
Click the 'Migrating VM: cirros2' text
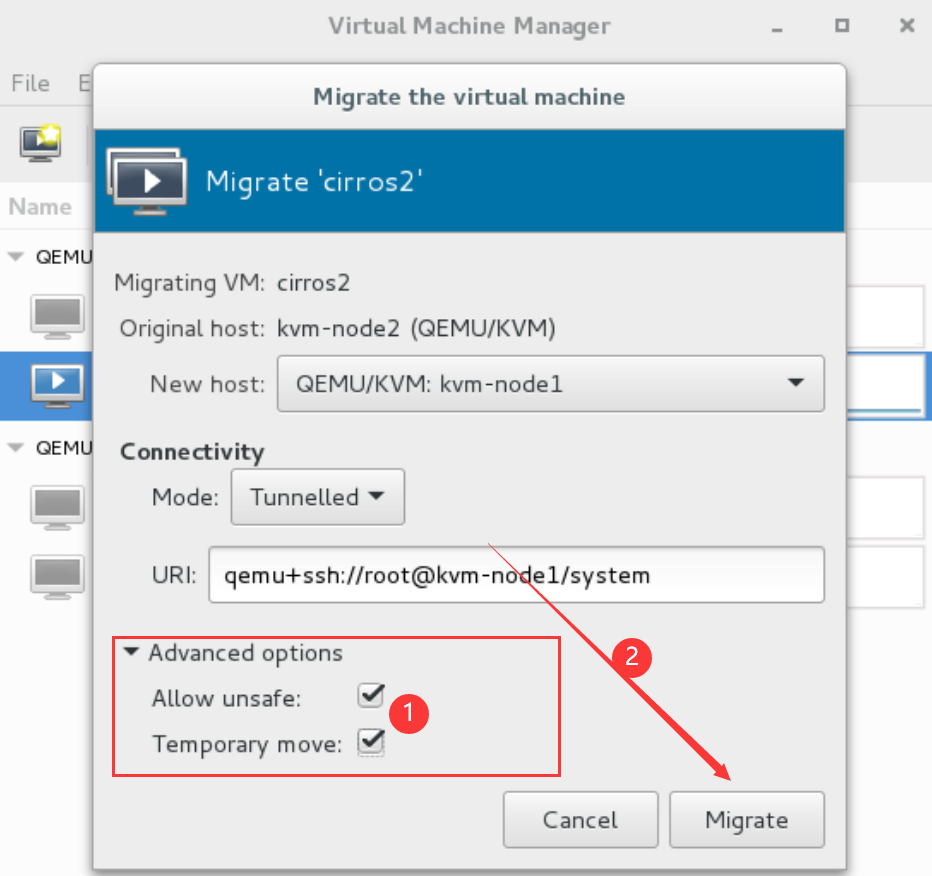(x=232, y=283)
